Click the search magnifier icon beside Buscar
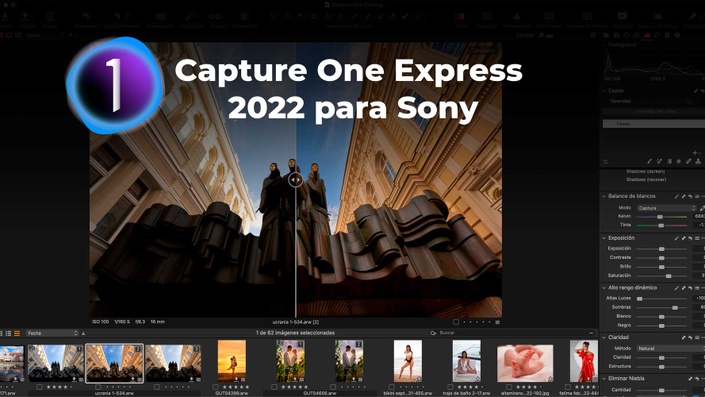The width and height of the screenshot is (705, 397). 433,333
